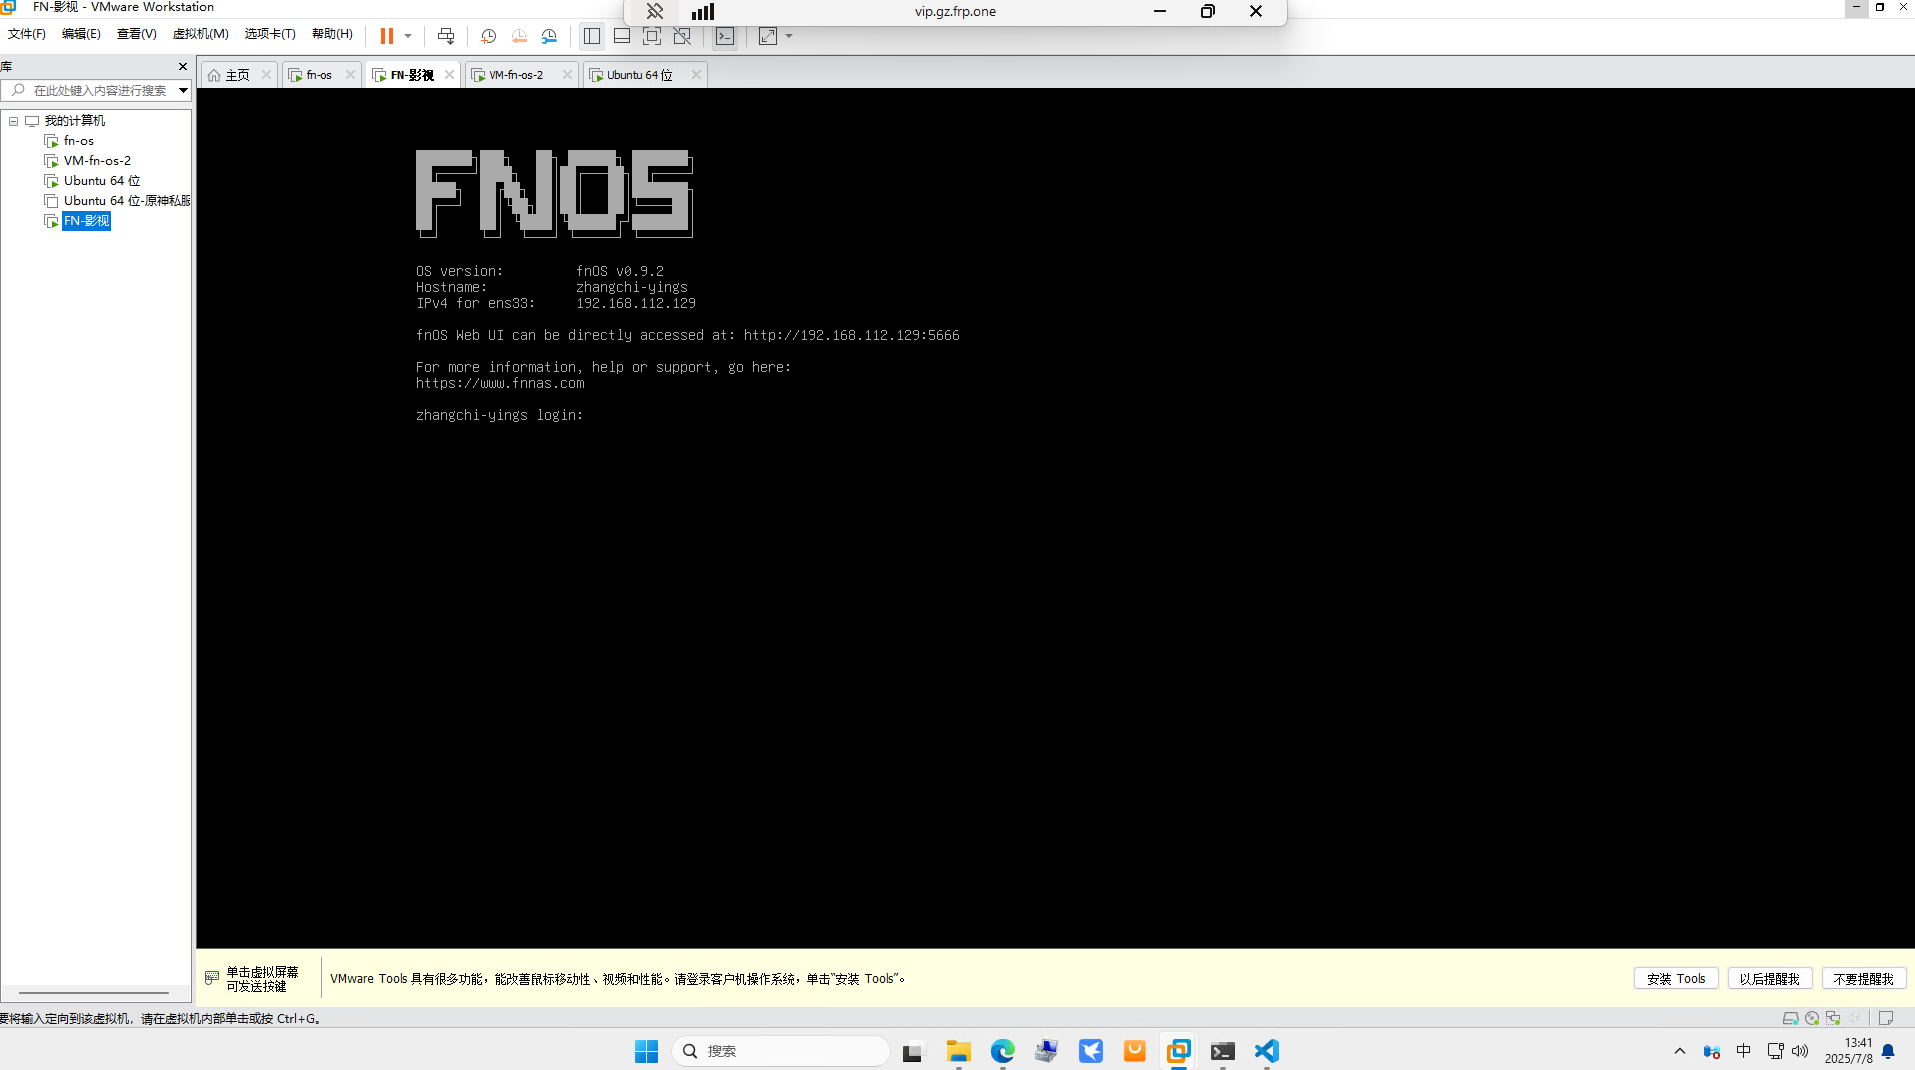The width and height of the screenshot is (1915, 1070).
Task: Open the 文件(F) menu
Action: (x=27, y=34)
